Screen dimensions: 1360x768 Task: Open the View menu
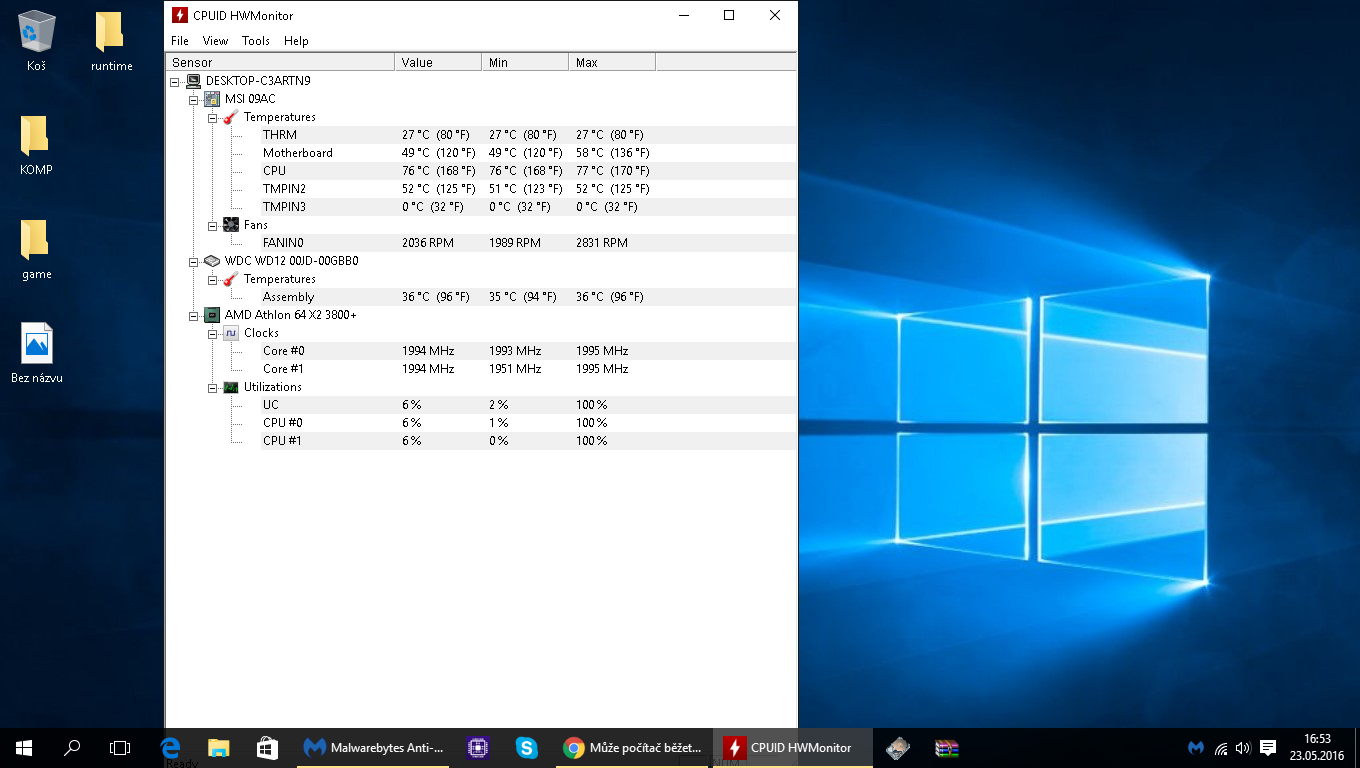(215, 41)
